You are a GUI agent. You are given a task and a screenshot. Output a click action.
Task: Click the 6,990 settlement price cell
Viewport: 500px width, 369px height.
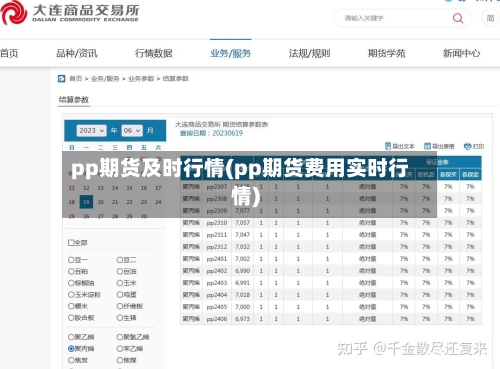pos(242,271)
